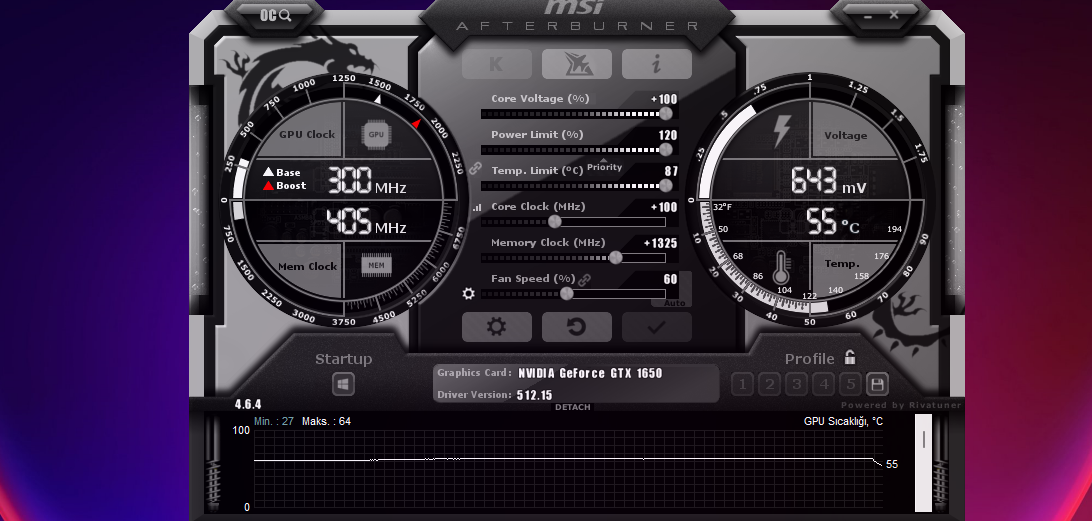Select profile slot 2

[769, 384]
